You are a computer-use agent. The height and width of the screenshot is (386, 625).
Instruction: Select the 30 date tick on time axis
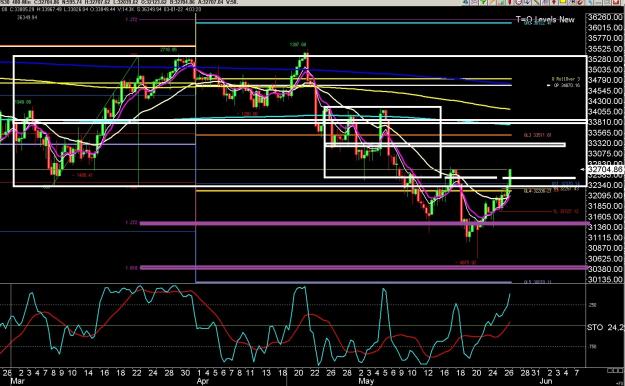pos(185,373)
